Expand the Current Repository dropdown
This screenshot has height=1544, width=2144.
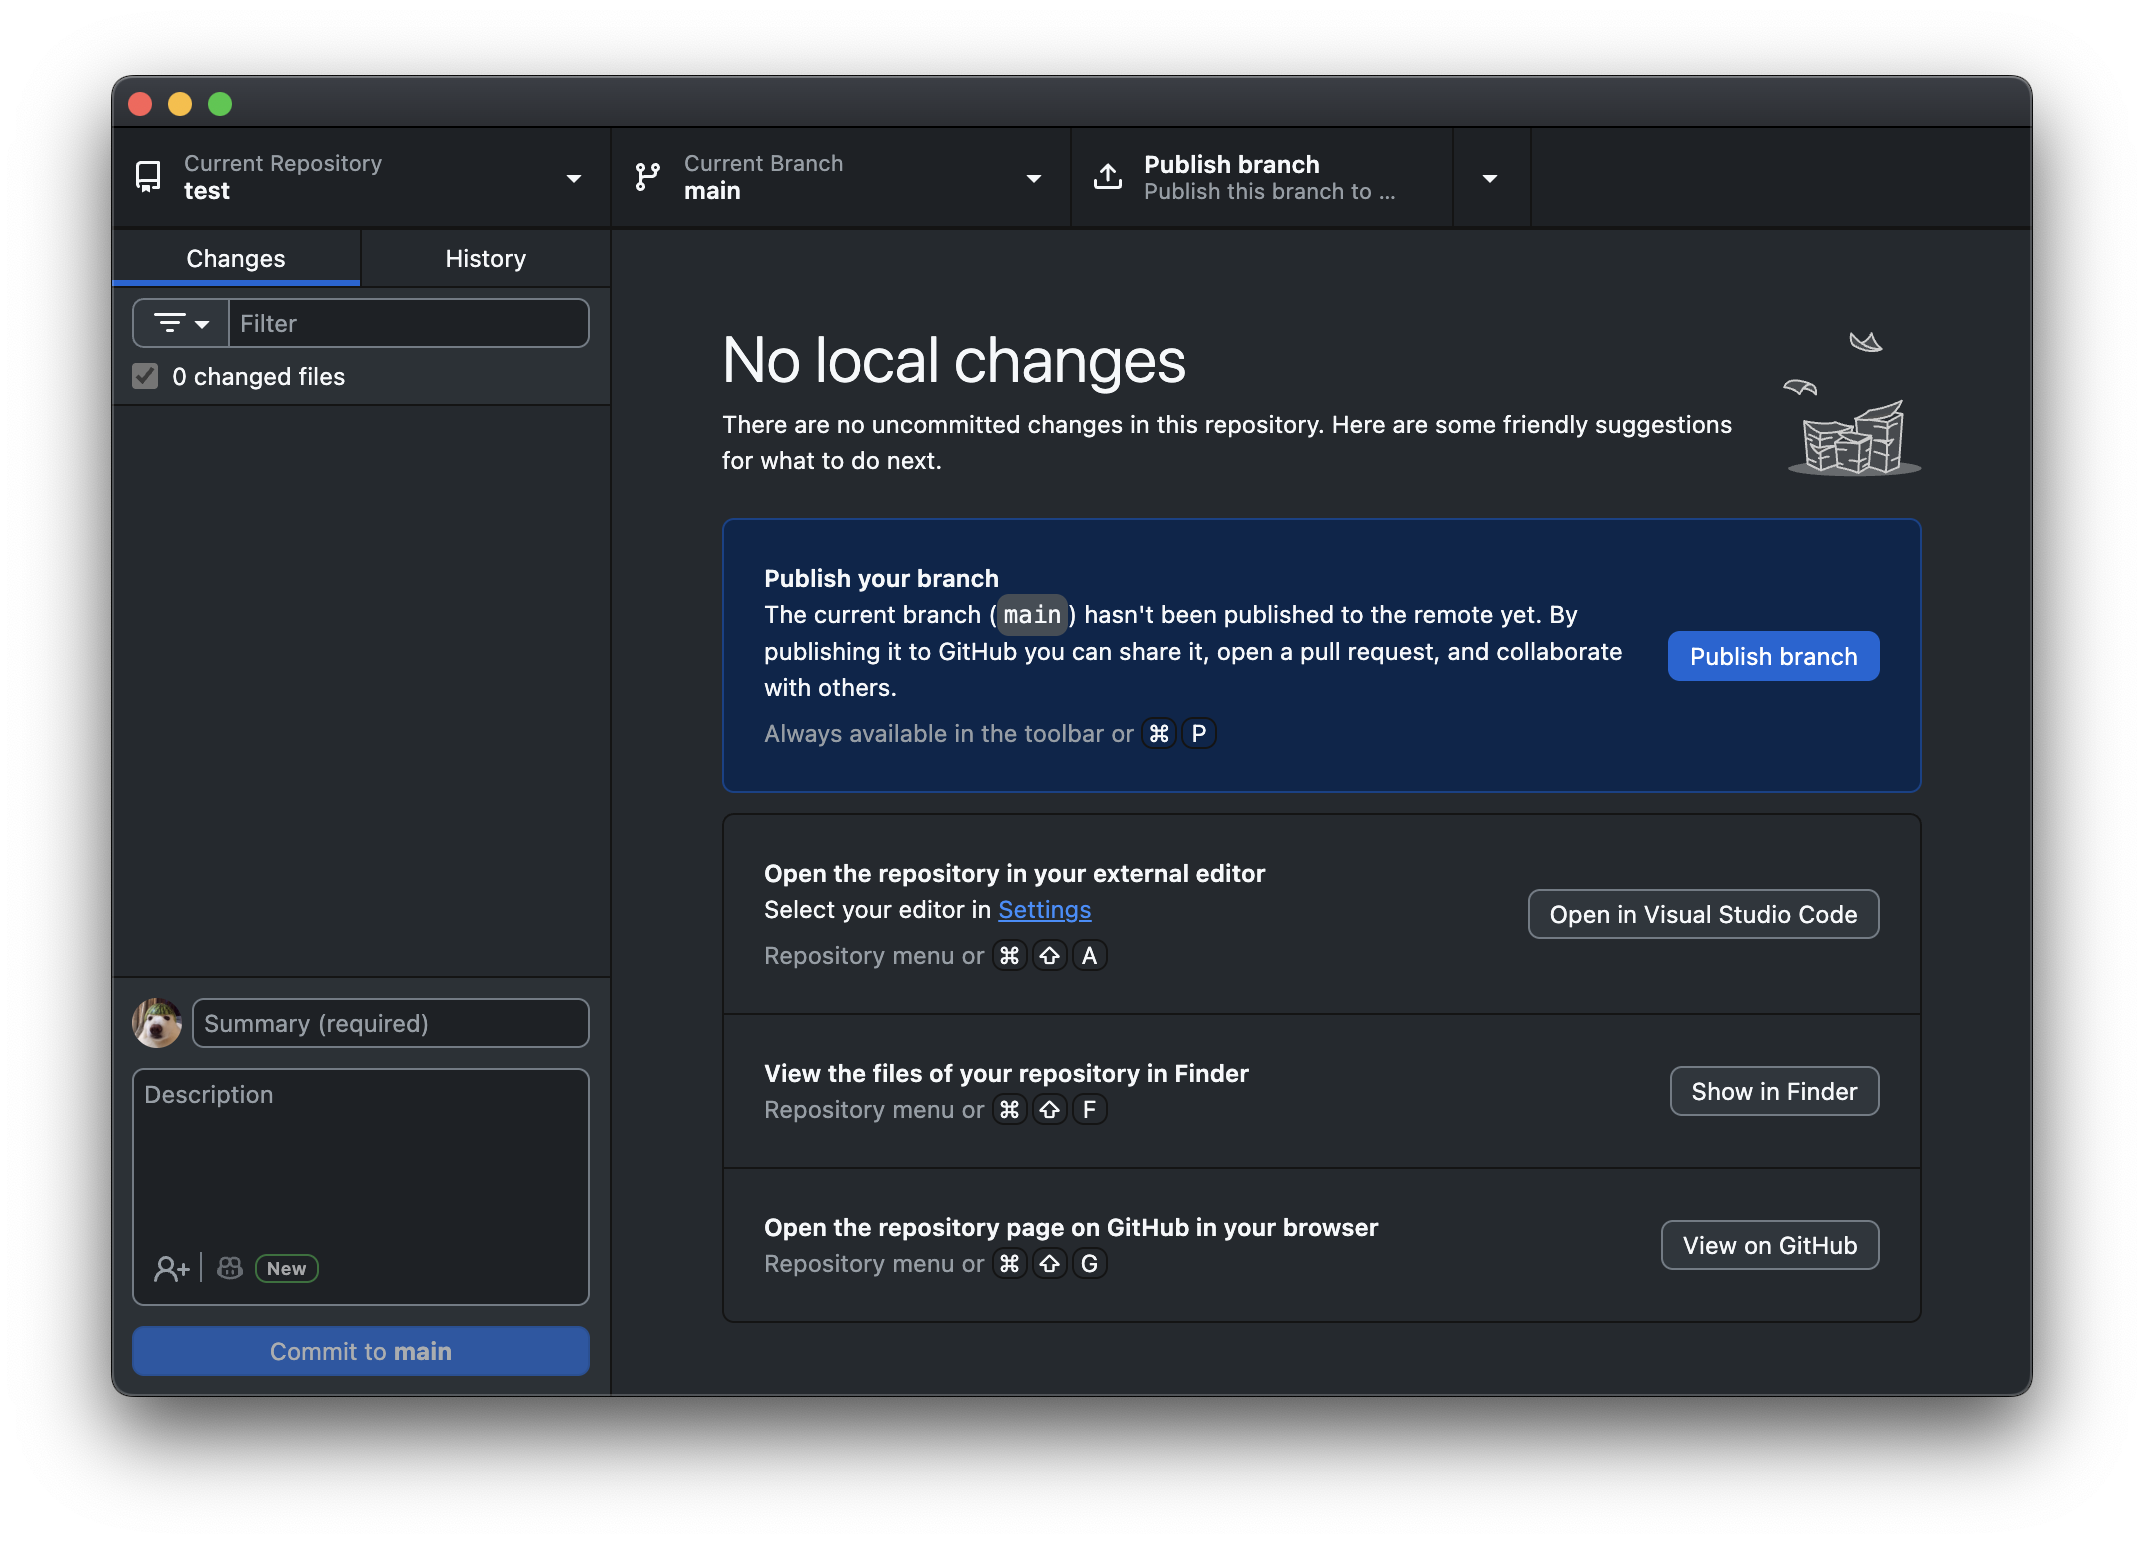click(x=573, y=178)
